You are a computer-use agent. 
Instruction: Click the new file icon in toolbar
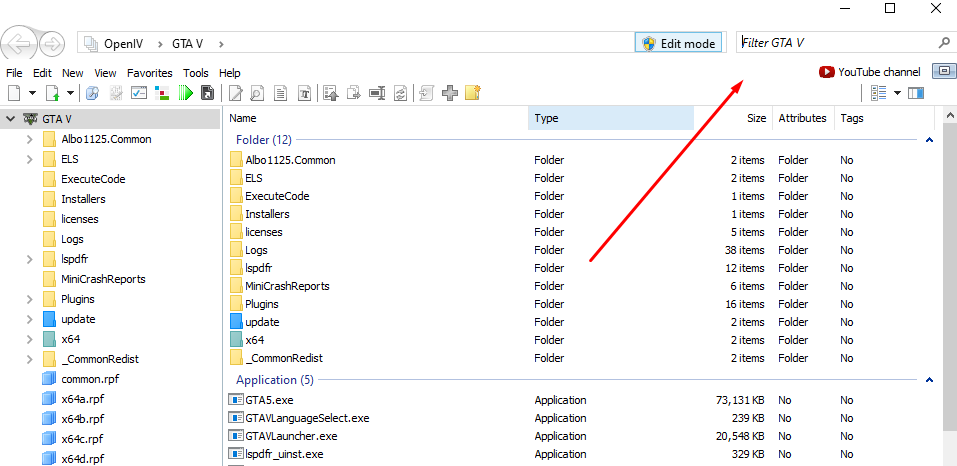pos(14,93)
